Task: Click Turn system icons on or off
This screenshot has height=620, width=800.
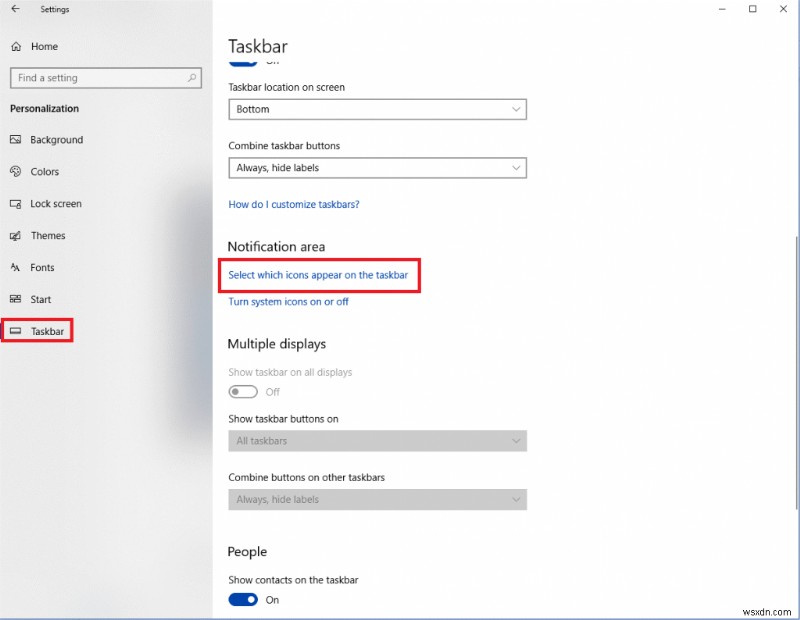Action: 289,301
